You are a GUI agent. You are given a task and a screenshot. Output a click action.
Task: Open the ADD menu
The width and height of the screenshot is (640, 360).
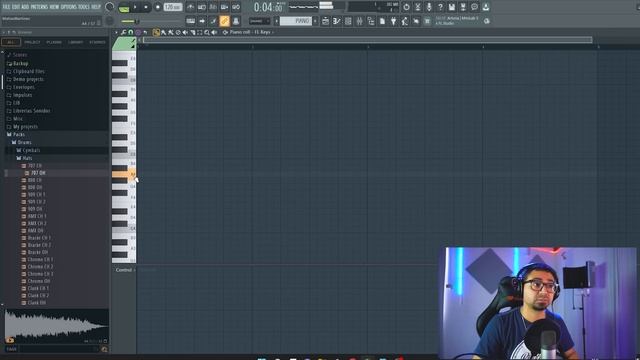coord(25,7)
